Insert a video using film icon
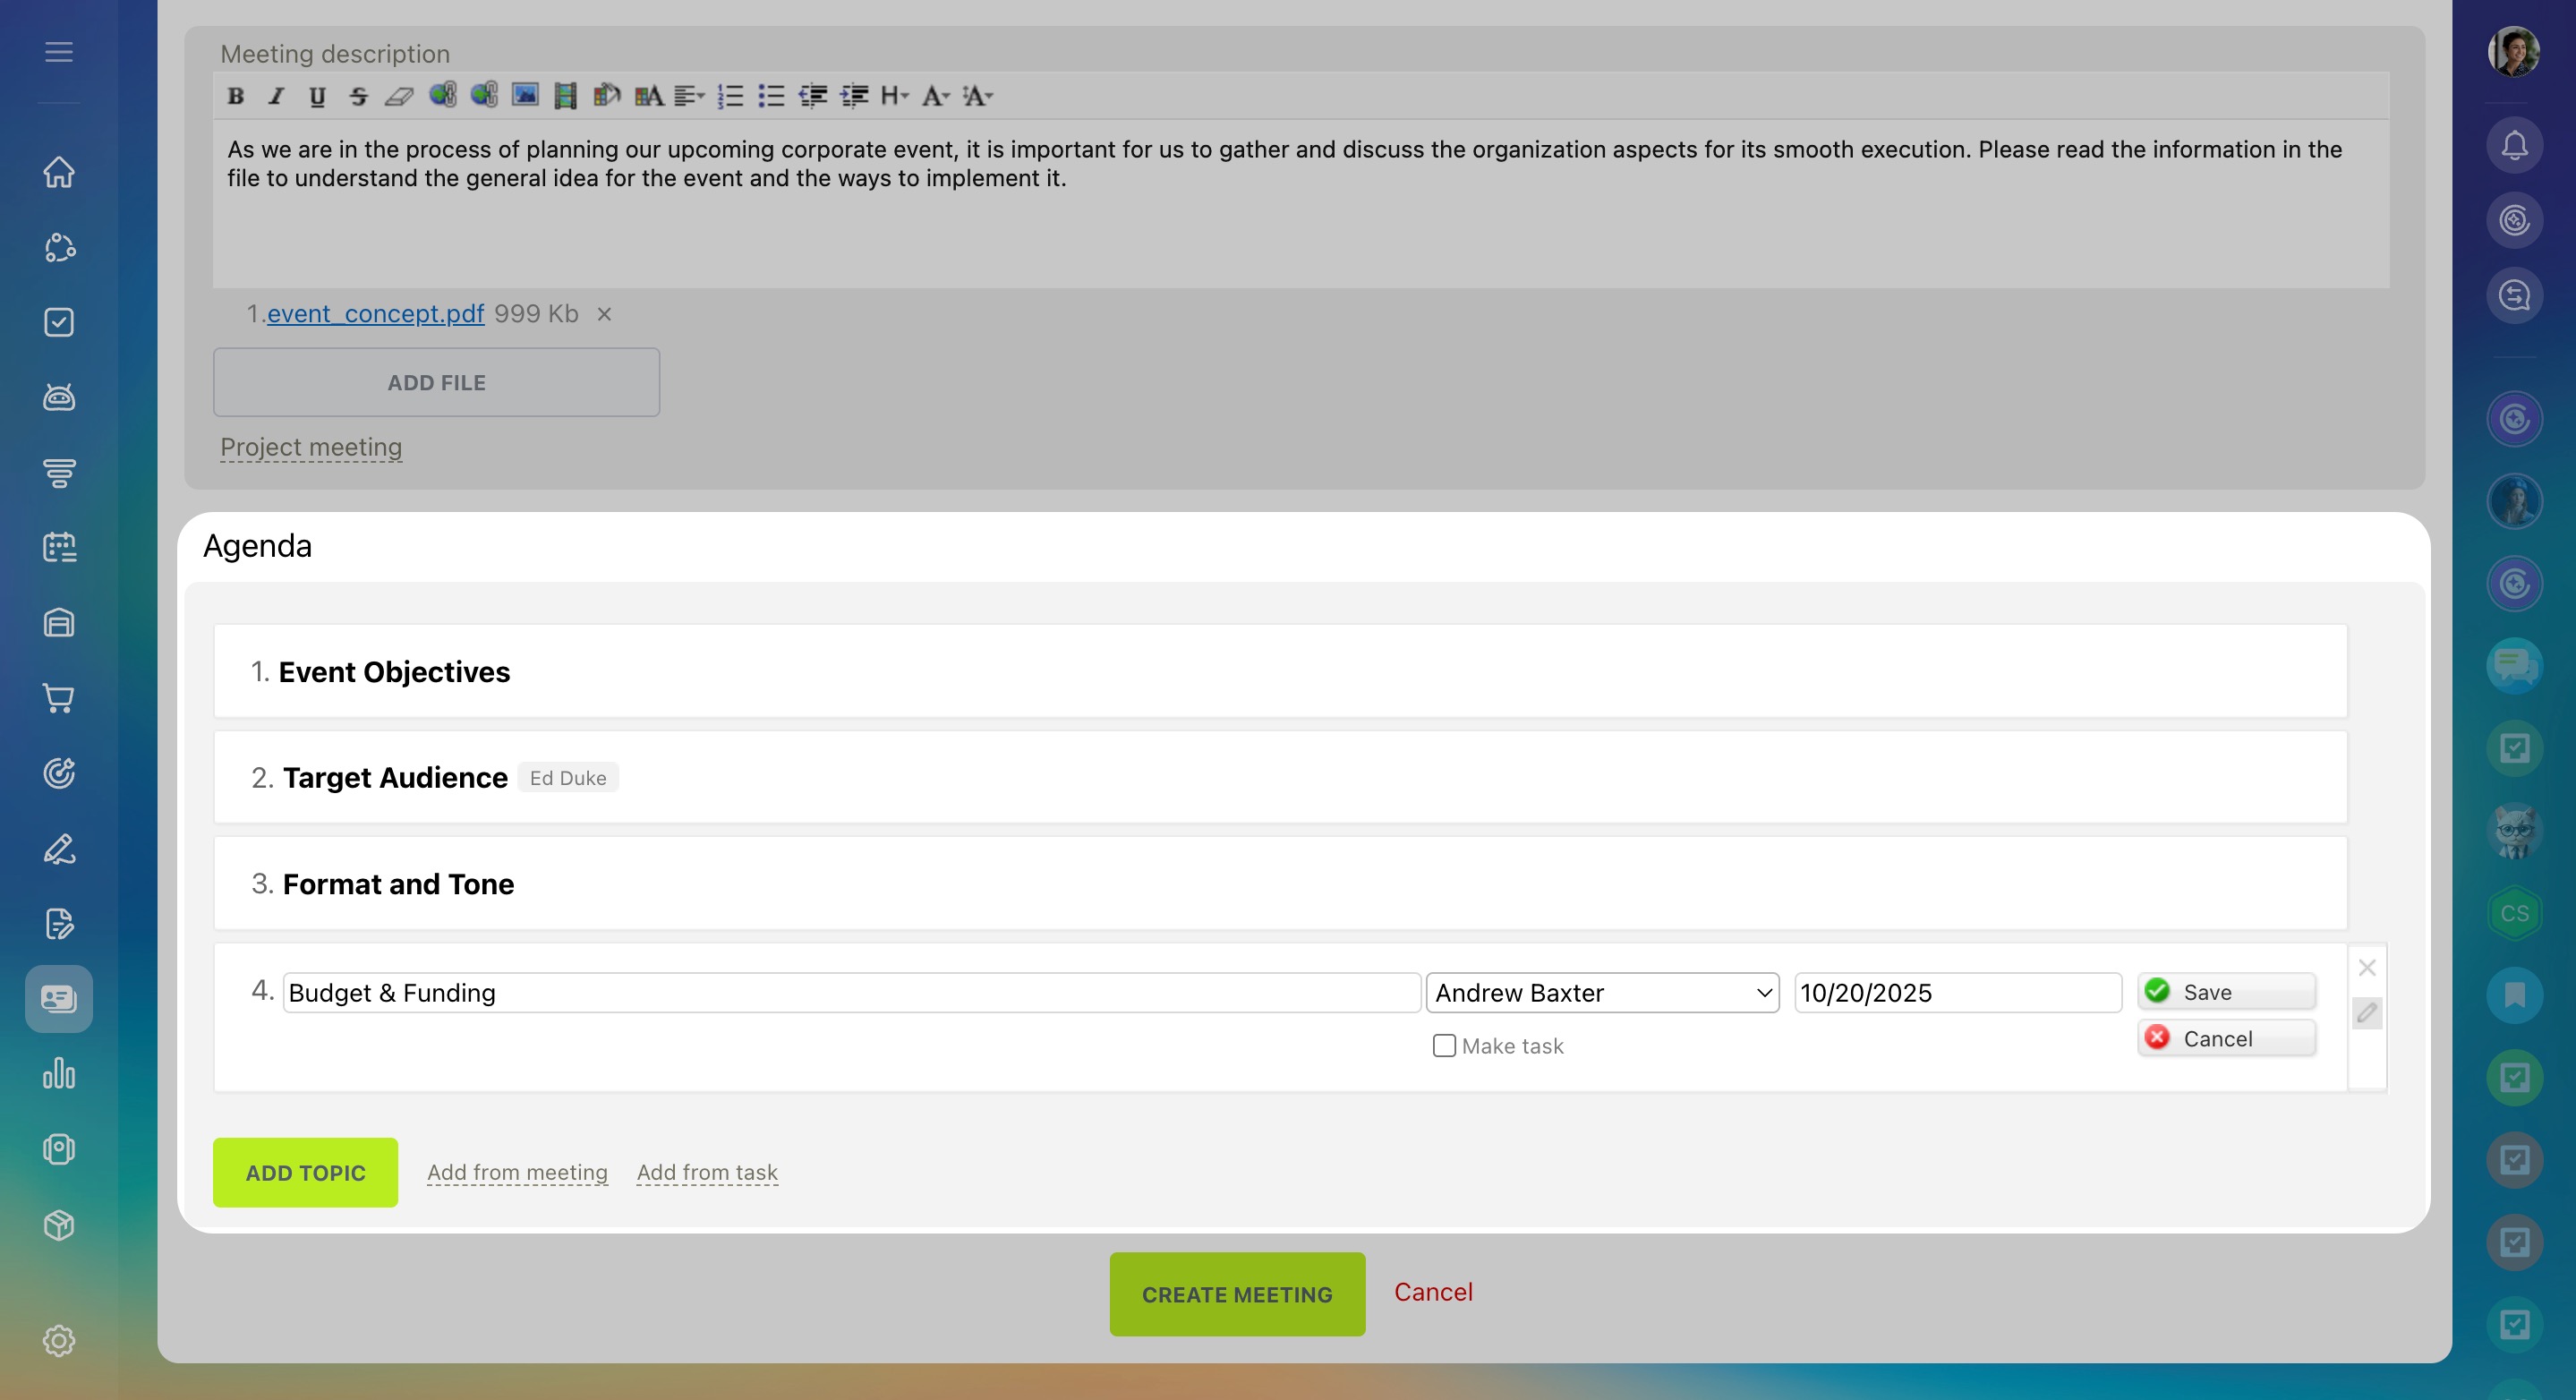The image size is (2576, 1400). tap(565, 96)
